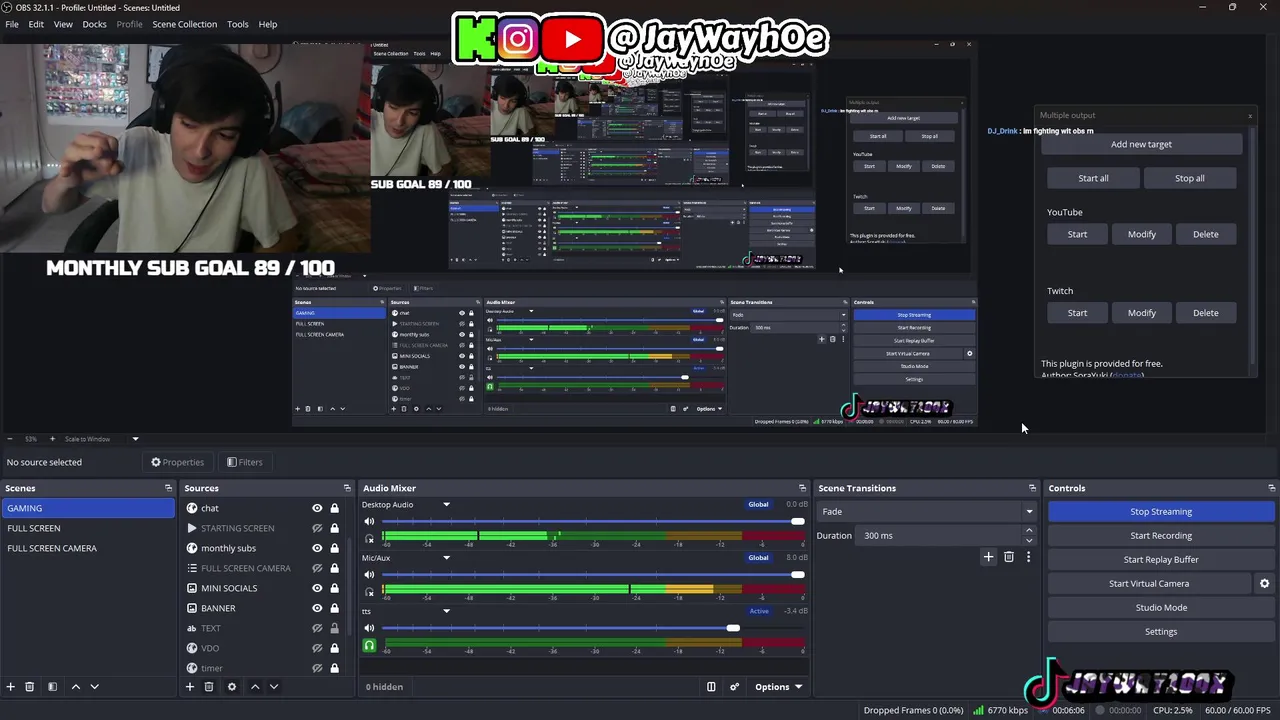
Task: Toggle Desktop Audio monitoring icon
Action: click(x=369, y=539)
